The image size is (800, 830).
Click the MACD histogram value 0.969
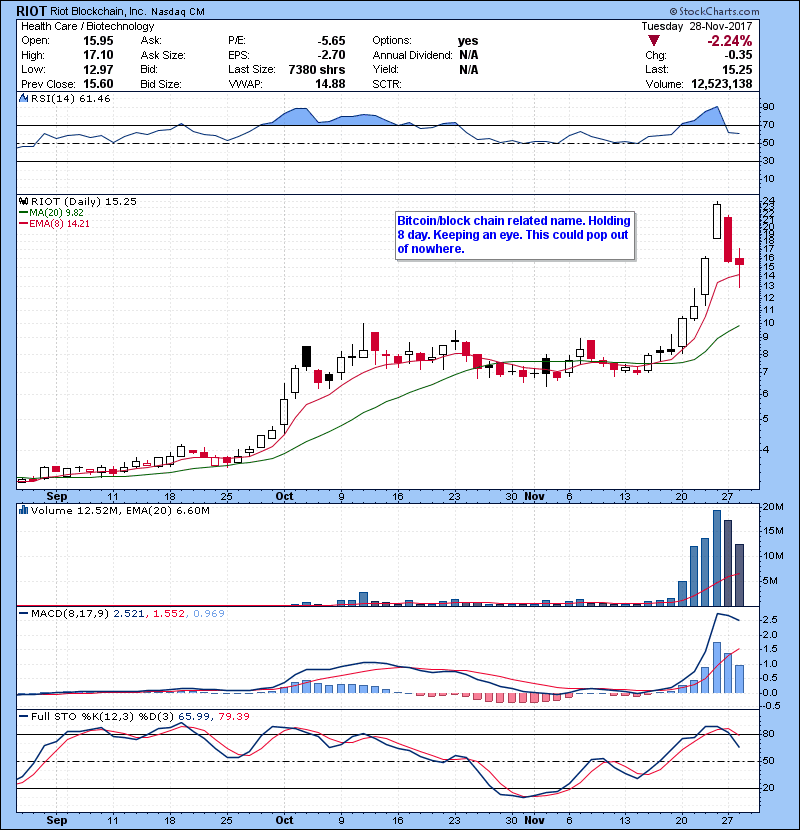209,614
